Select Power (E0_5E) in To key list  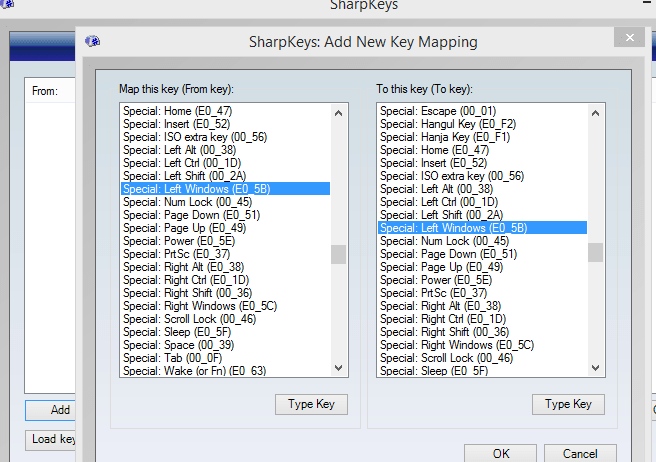pyautogui.click(x=482, y=280)
